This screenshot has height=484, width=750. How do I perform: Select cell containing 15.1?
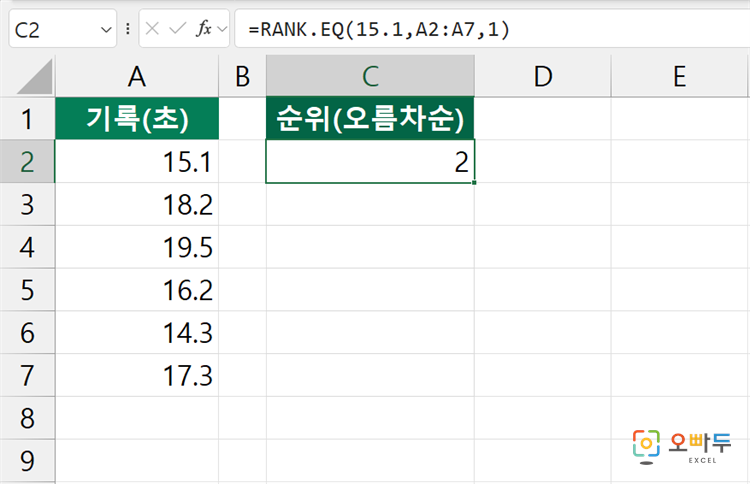137,162
